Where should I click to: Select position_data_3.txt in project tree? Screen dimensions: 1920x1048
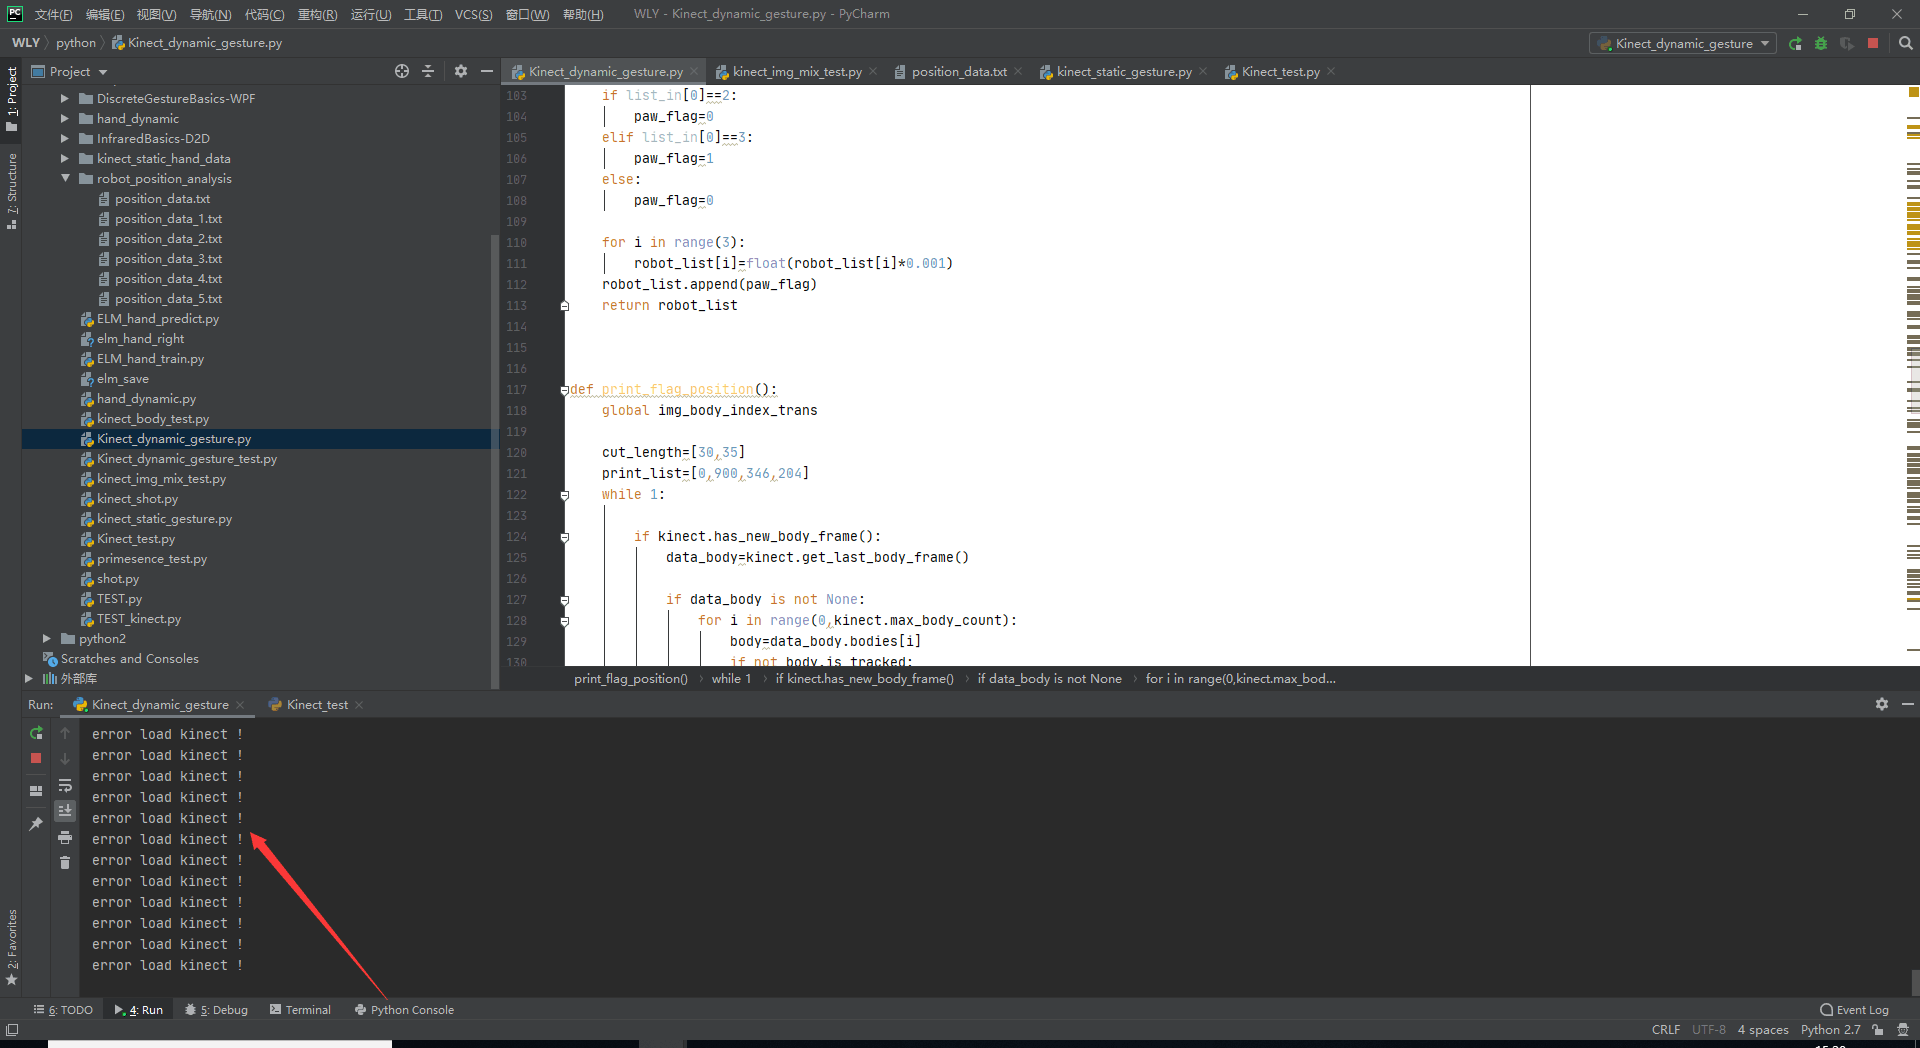point(168,258)
